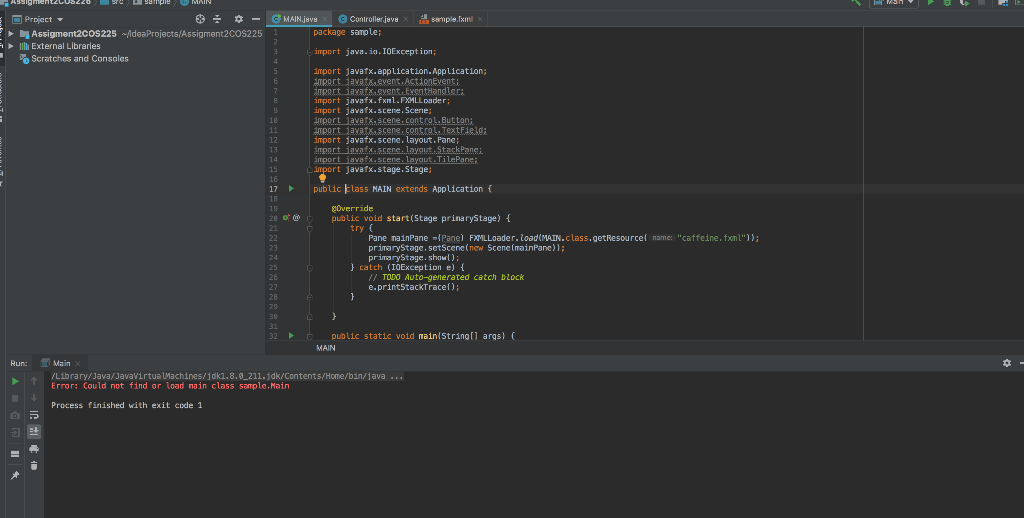Close the Main run tab
Image resolution: width=1024 pixels, height=518 pixels.
point(78,363)
